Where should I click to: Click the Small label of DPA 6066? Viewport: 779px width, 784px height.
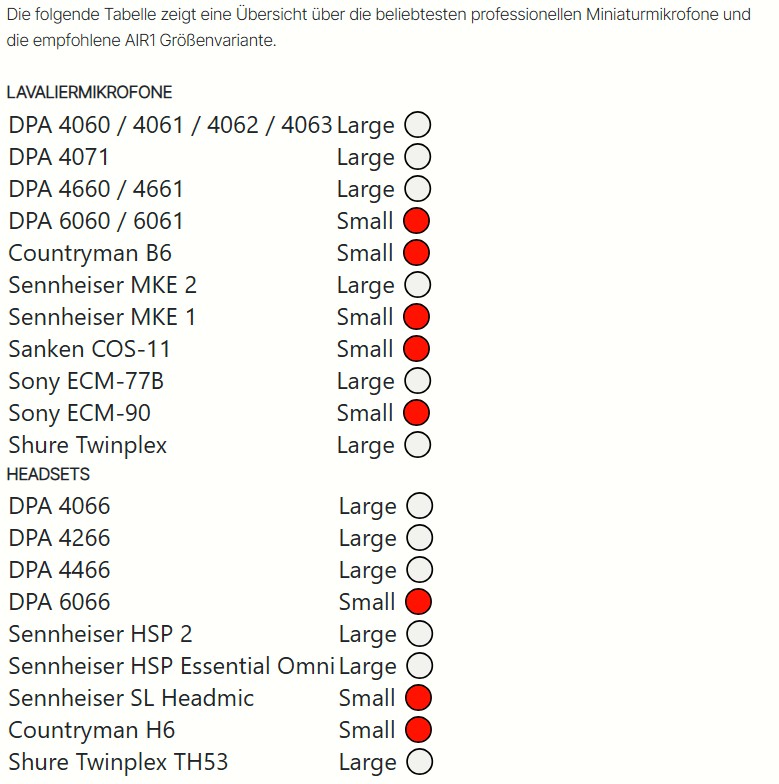pos(366,602)
